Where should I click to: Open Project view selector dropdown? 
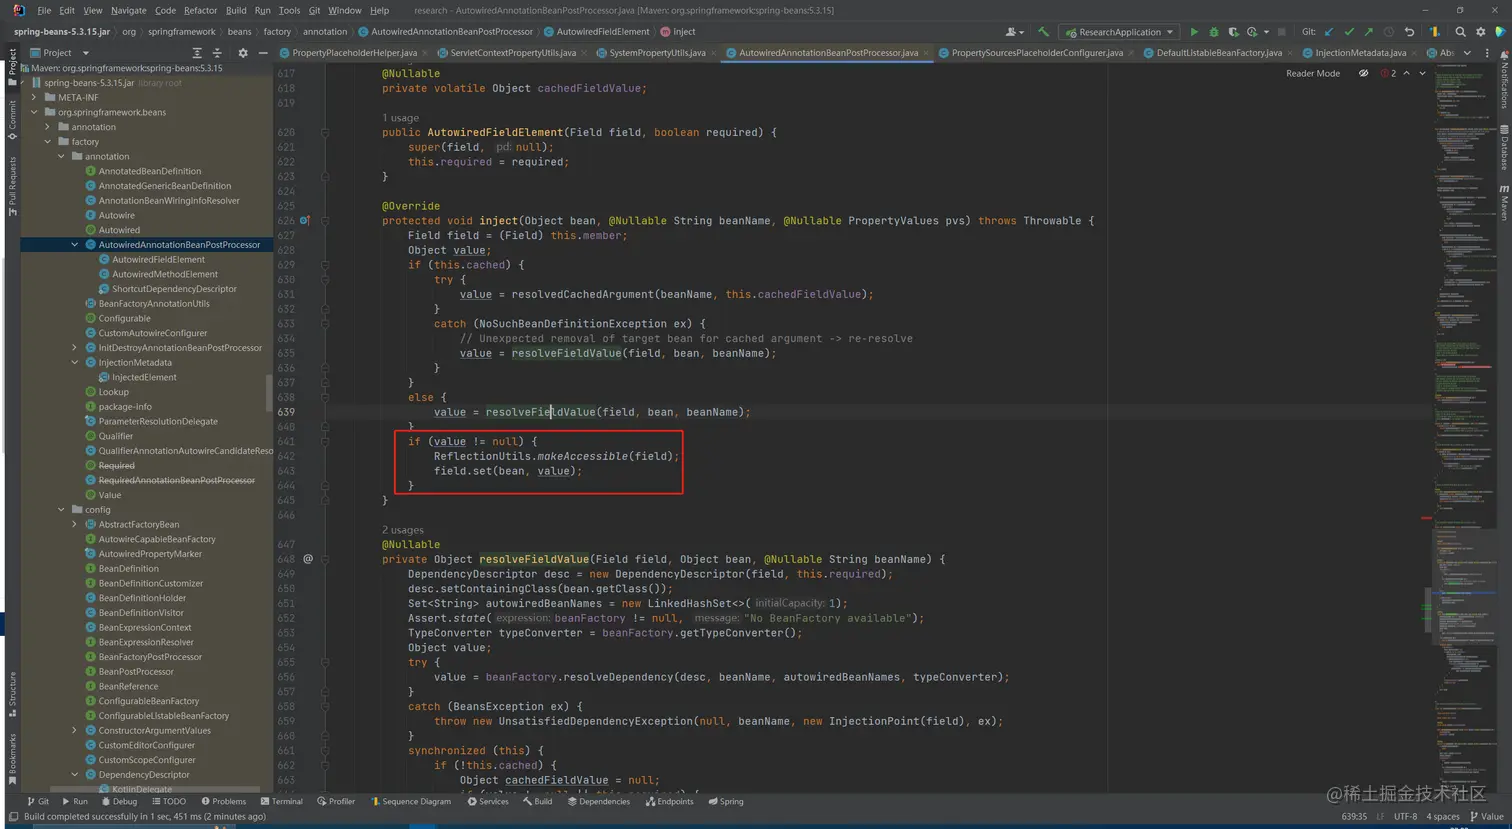pyautogui.click(x=59, y=53)
